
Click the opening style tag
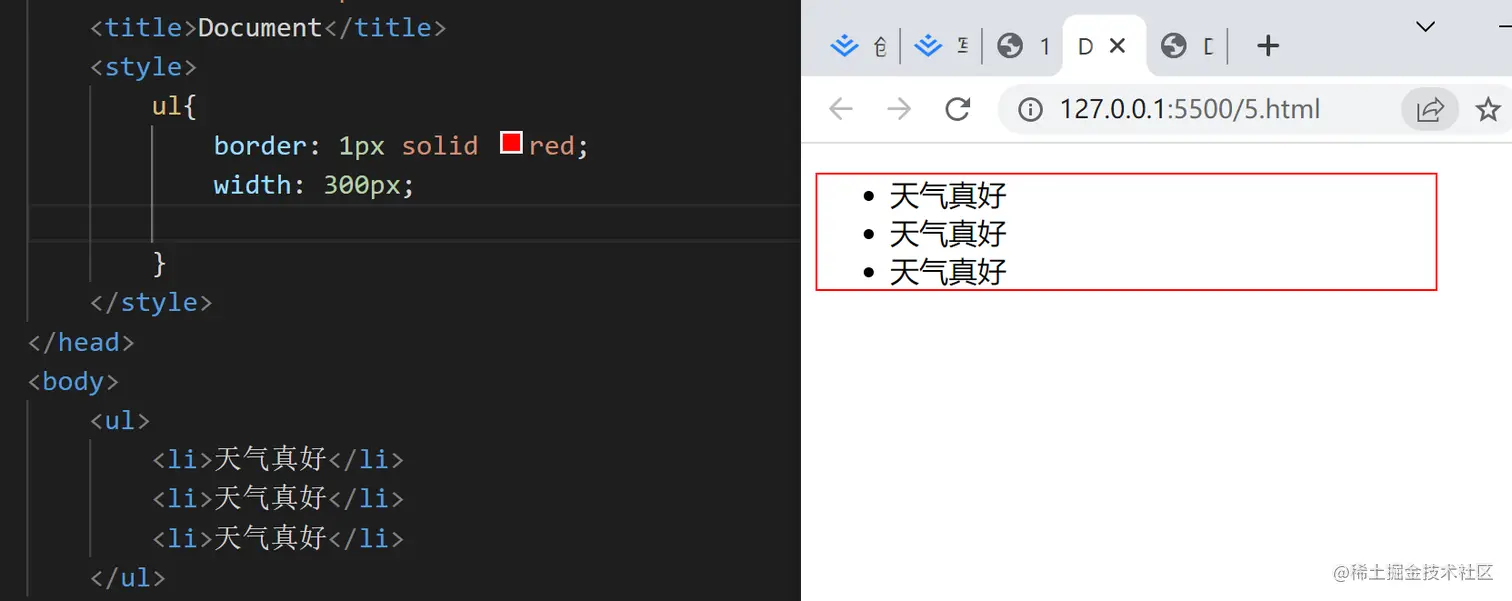coord(143,67)
